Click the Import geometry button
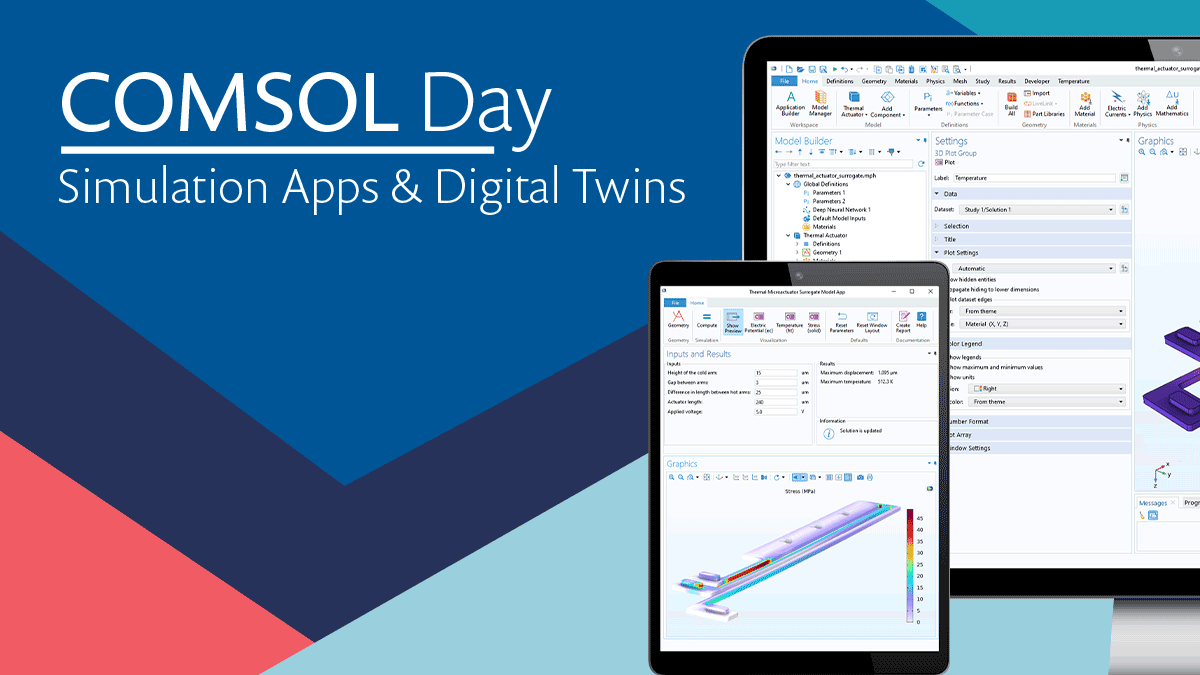 tap(1037, 93)
